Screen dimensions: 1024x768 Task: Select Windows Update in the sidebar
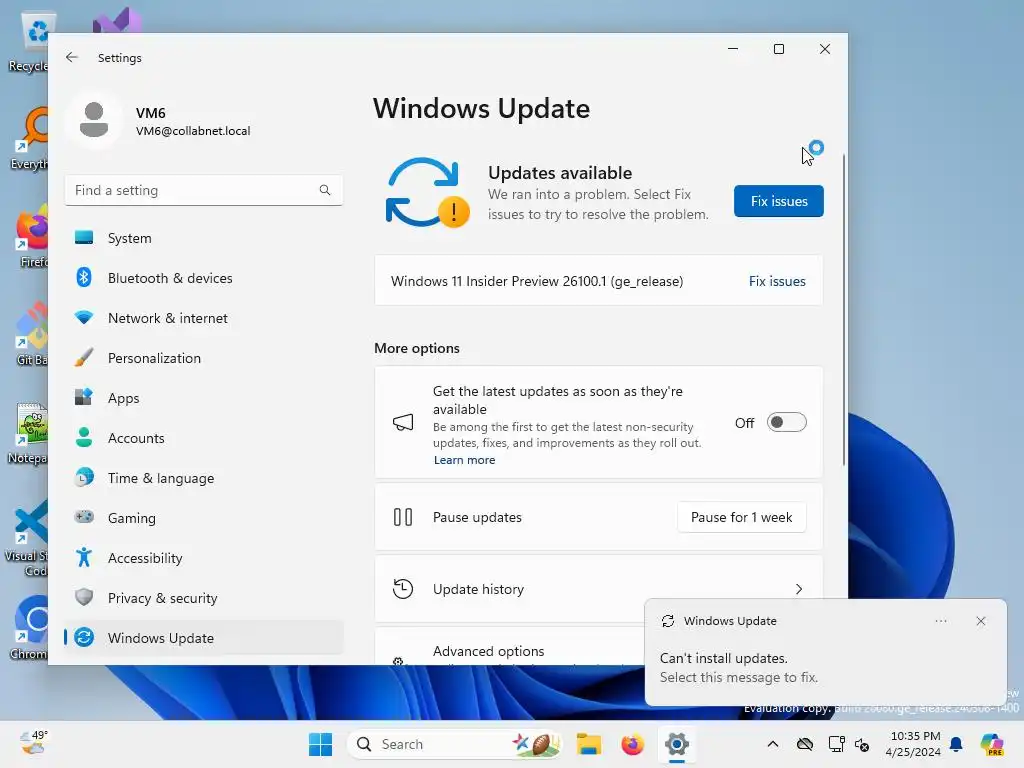(204, 638)
